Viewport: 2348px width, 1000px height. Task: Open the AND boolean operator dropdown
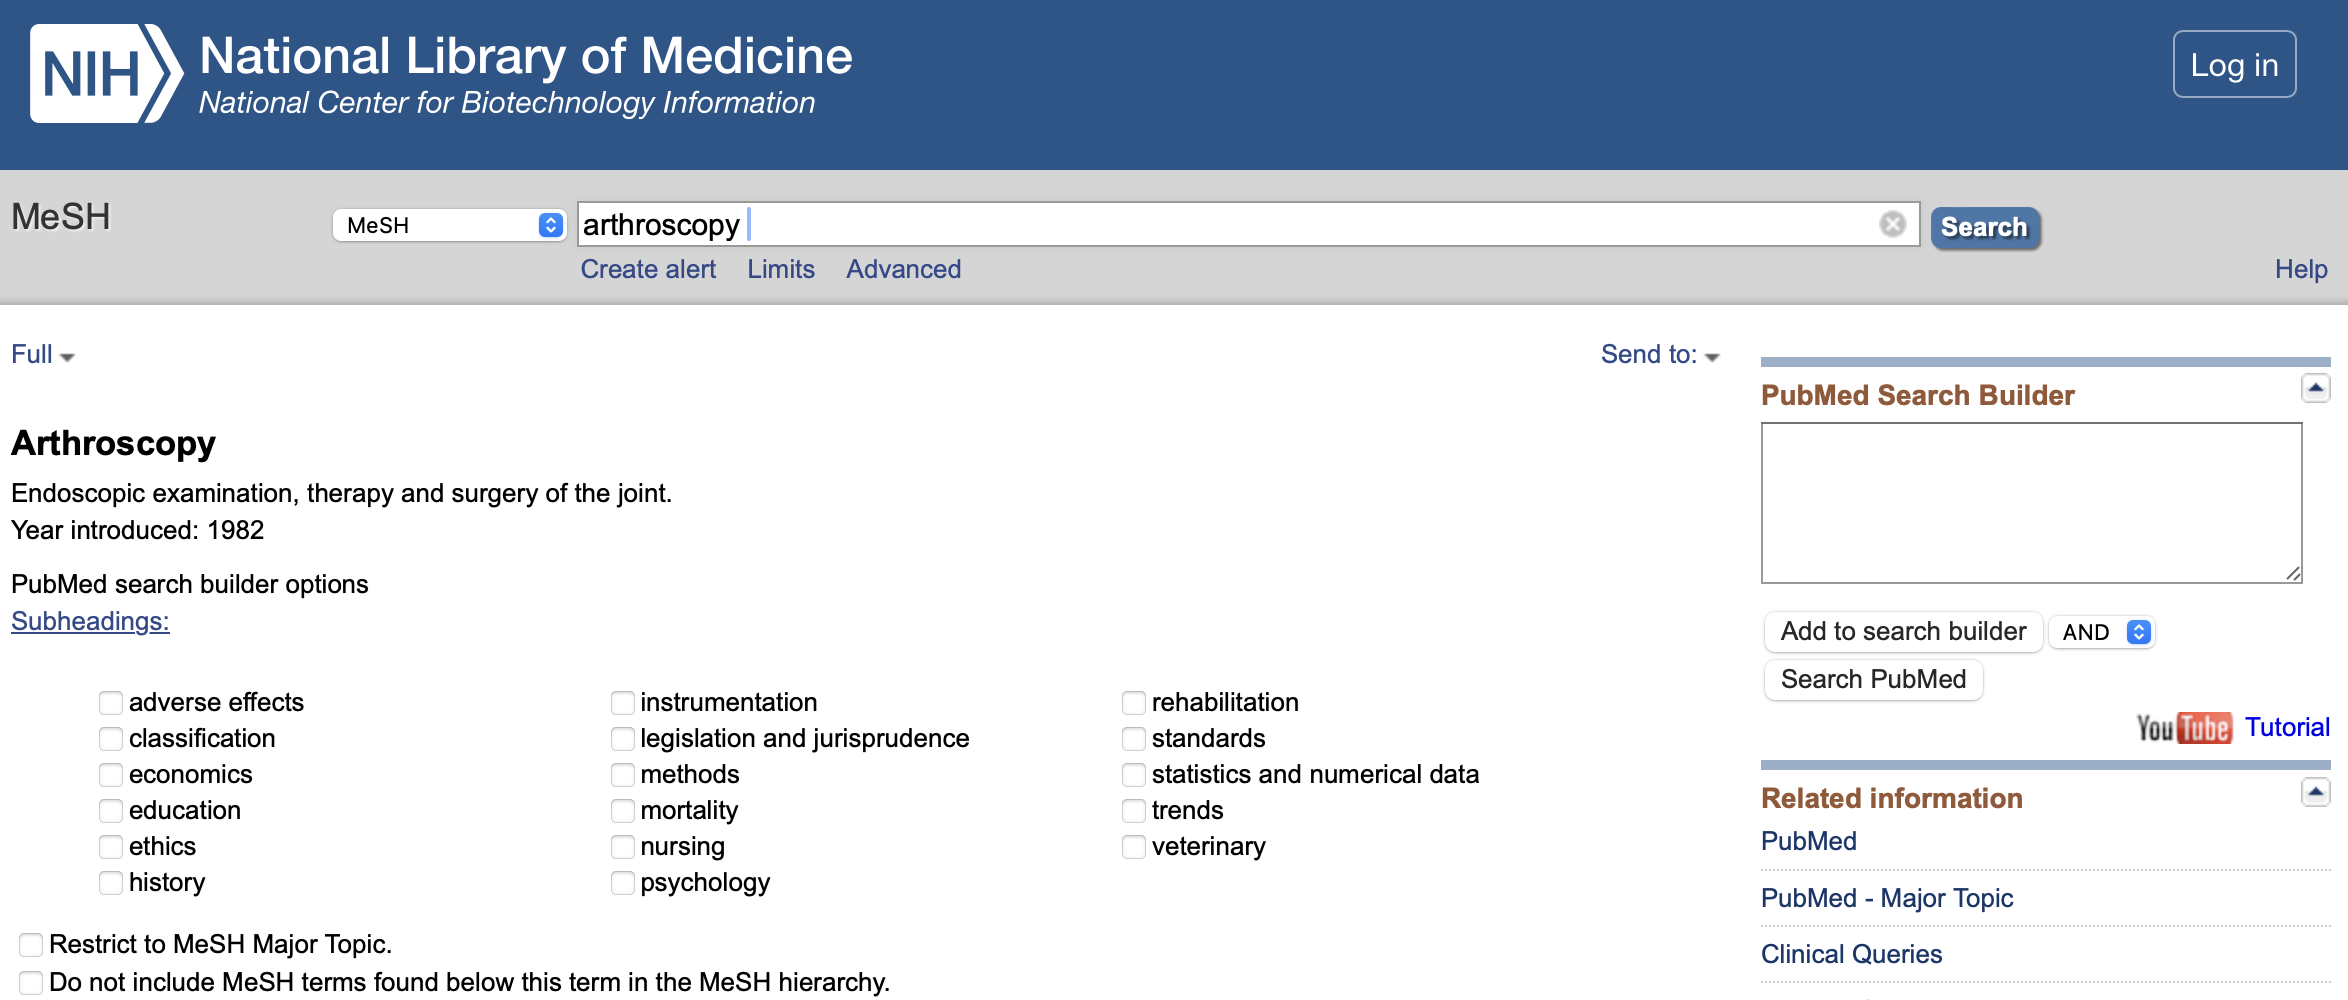tap(2101, 632)
